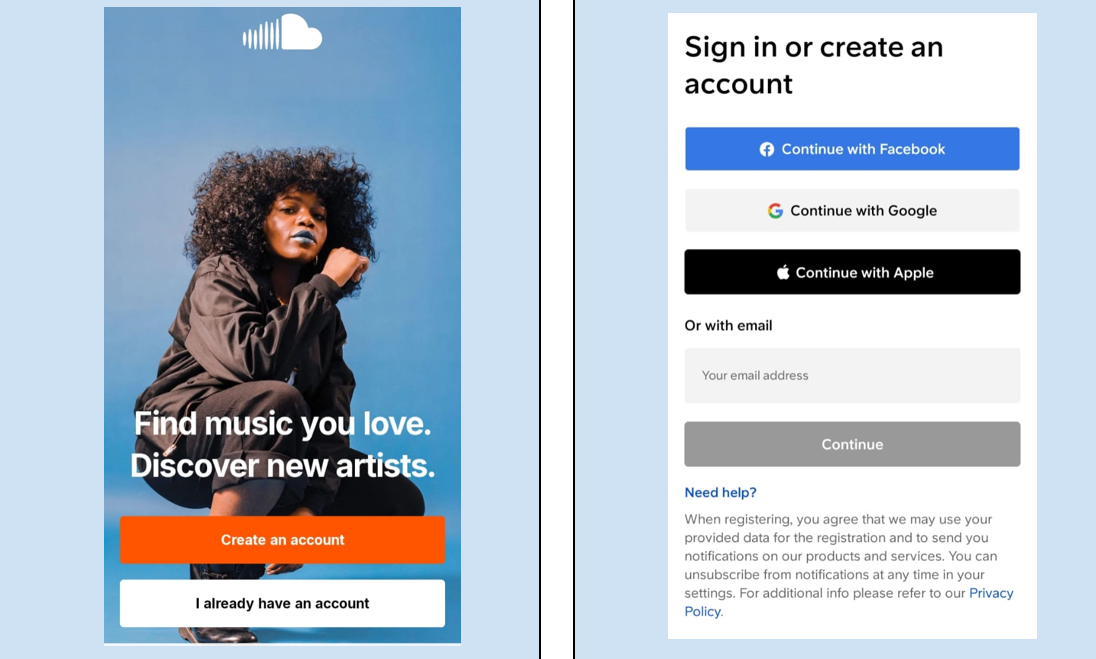Select Continue with Google text
This screenshot has height=659, width=1096.
coord(863,210)
